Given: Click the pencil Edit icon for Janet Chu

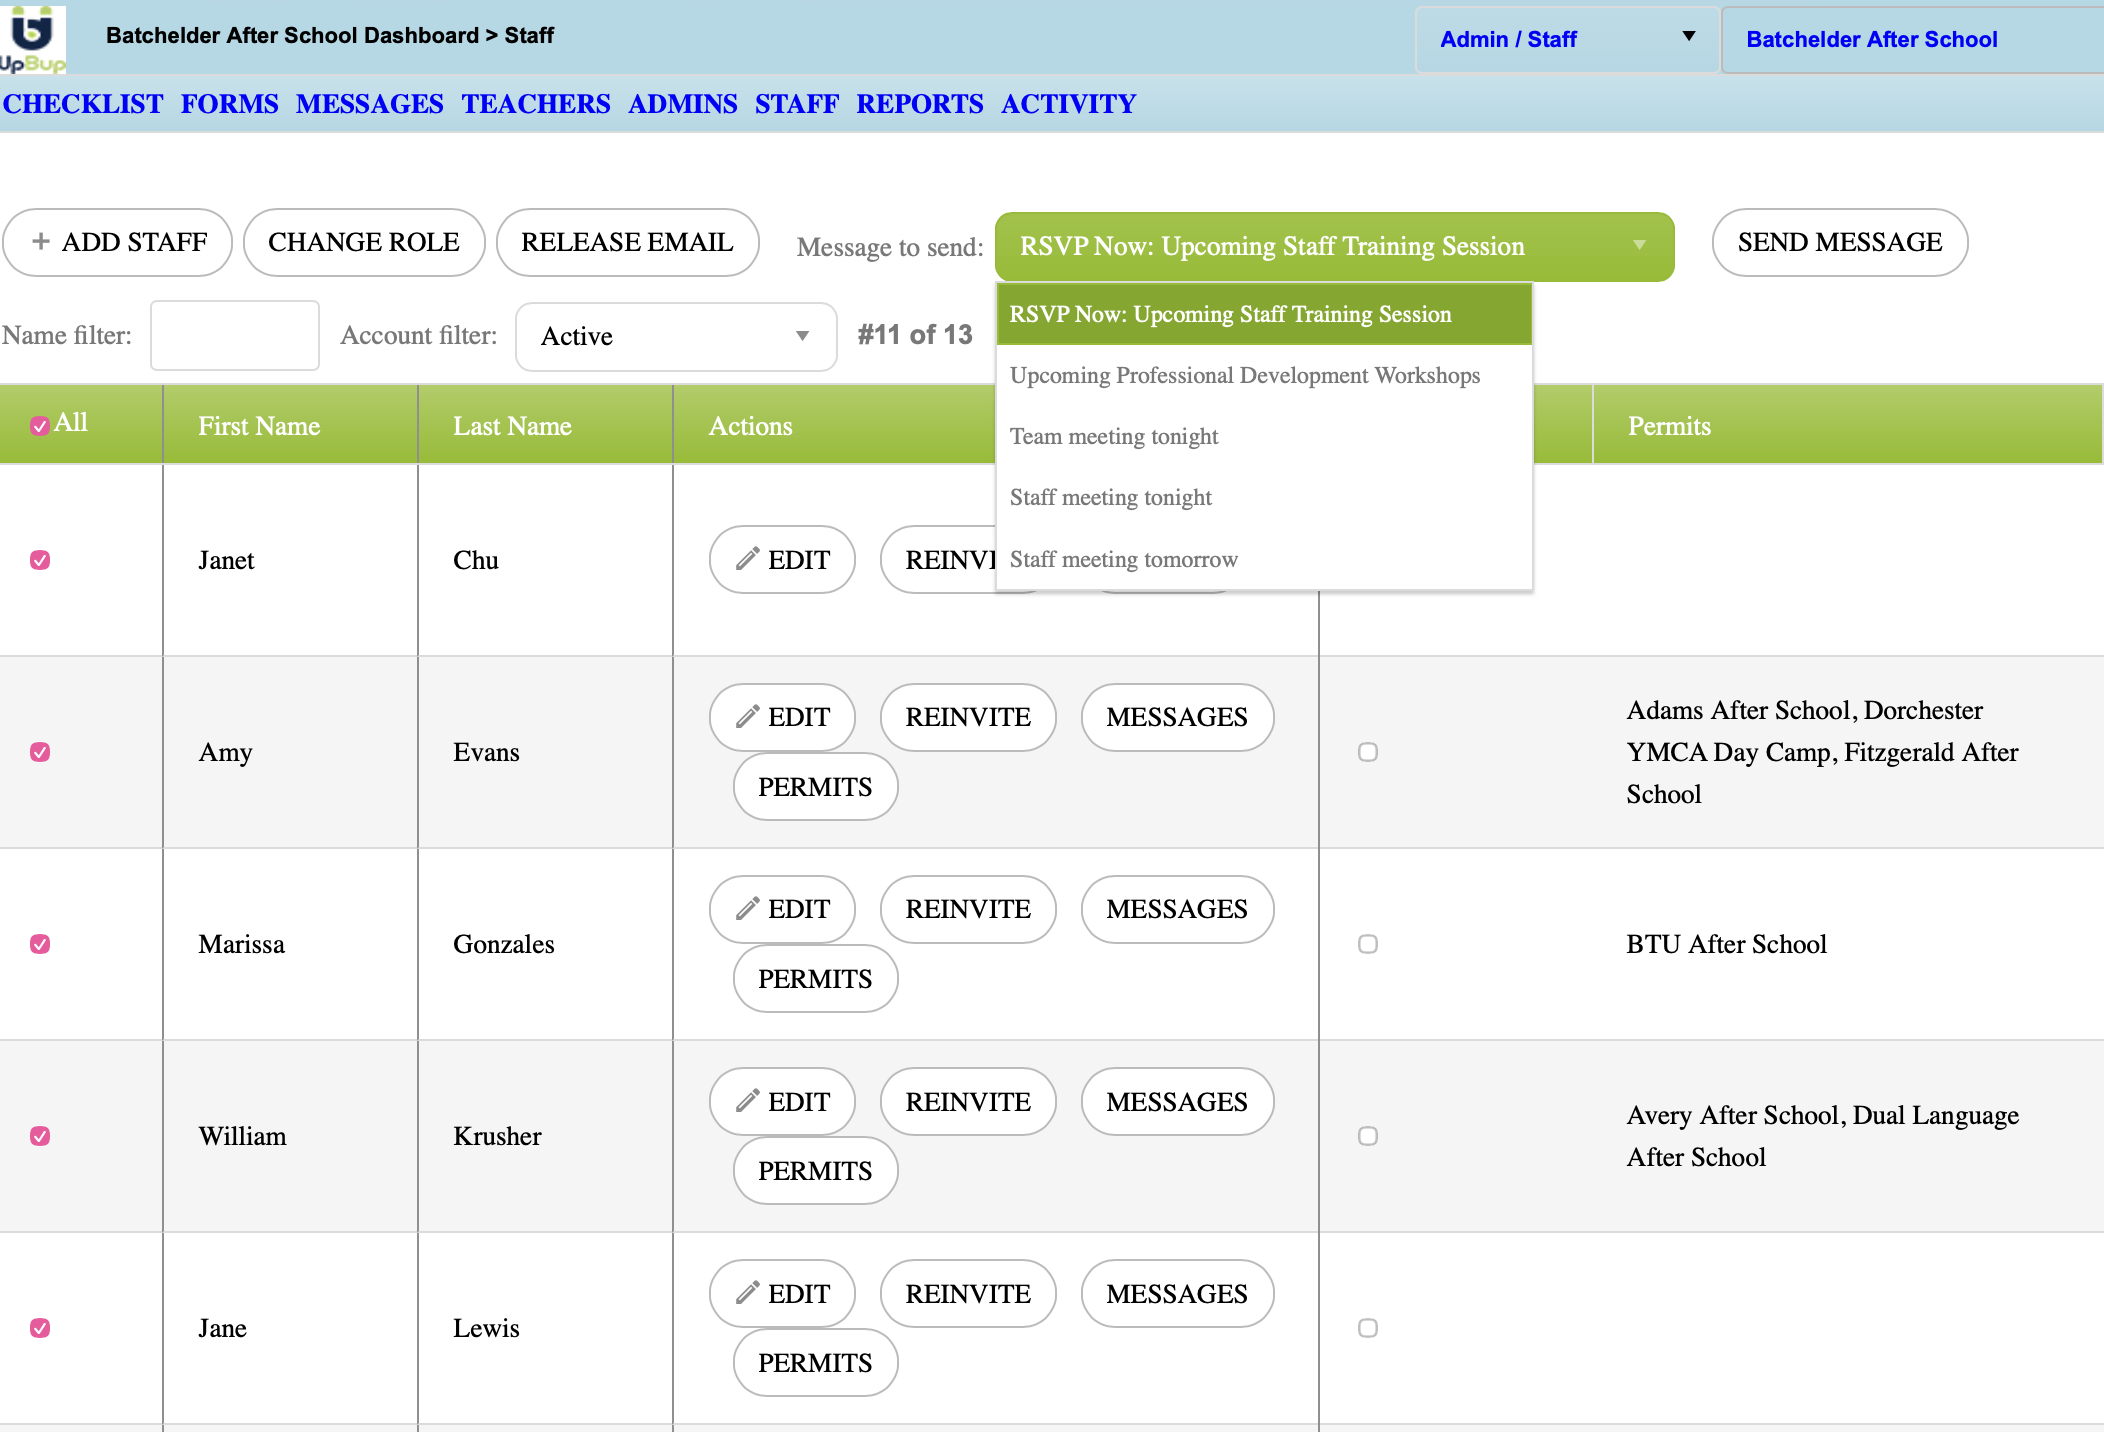Looking at the screenshot, I should point(747,559).
